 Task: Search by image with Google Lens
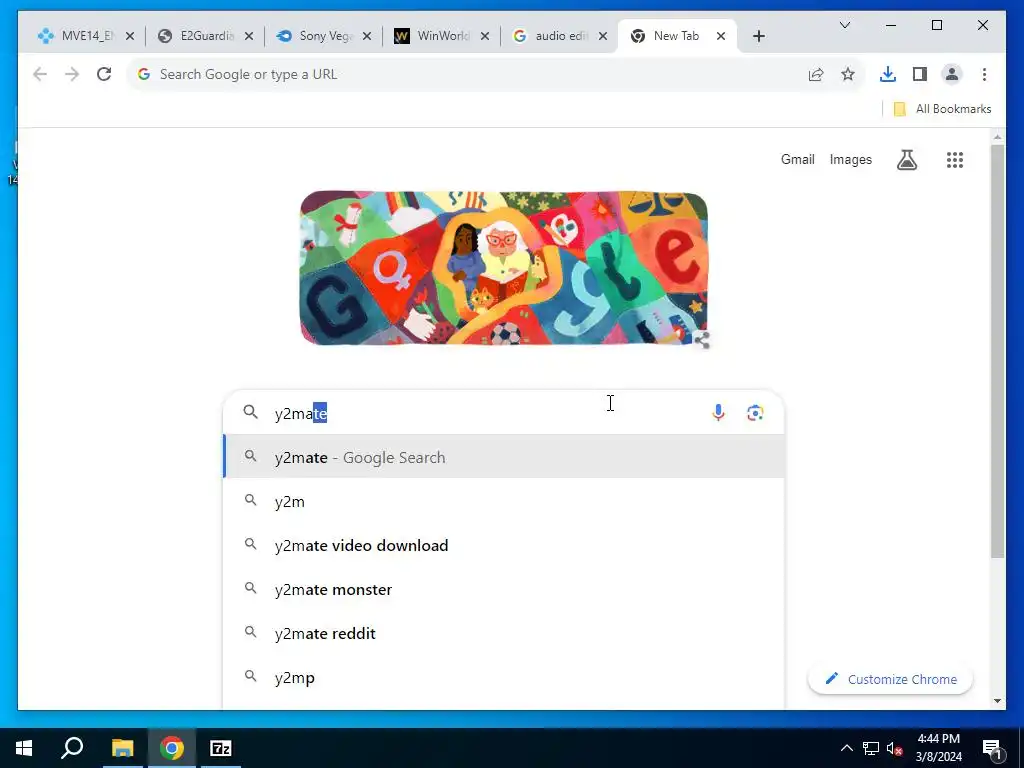(755, 413)
